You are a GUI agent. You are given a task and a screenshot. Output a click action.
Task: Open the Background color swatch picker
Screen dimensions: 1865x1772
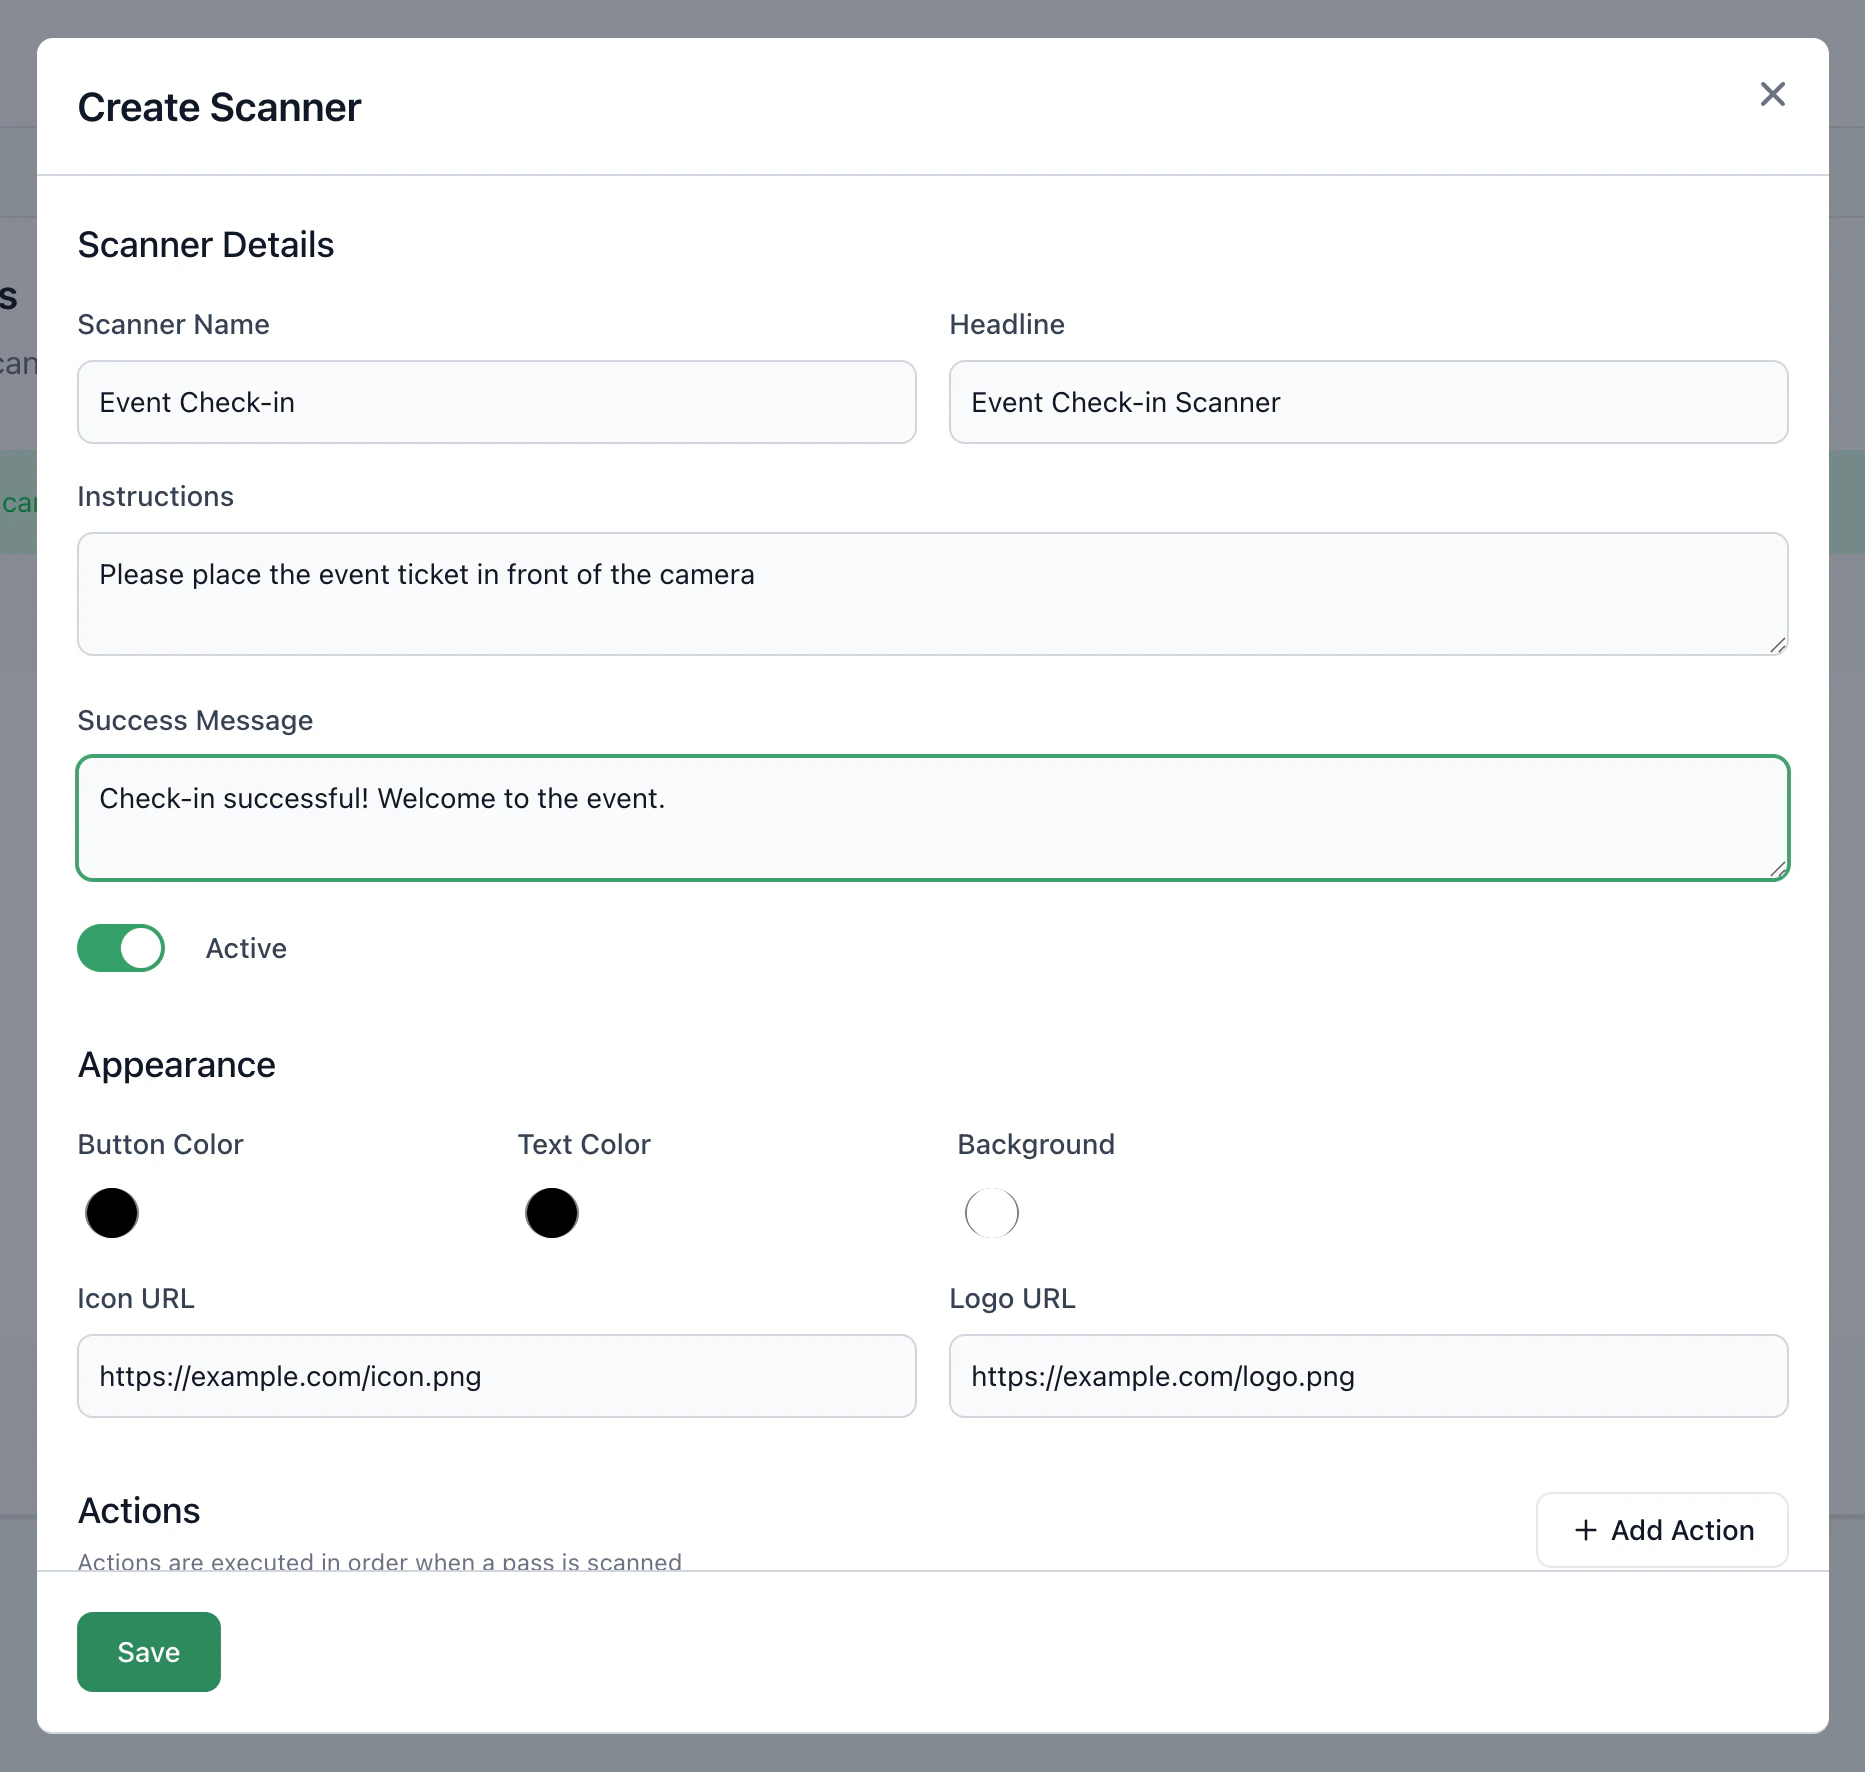coord(992,1213)
